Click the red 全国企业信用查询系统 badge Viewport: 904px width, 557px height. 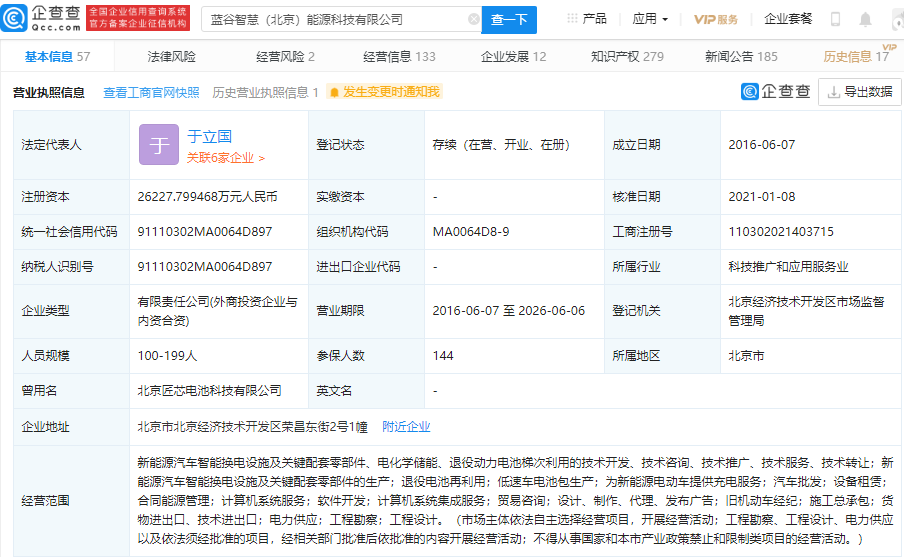pyautogui.click(x=138, y=18)
